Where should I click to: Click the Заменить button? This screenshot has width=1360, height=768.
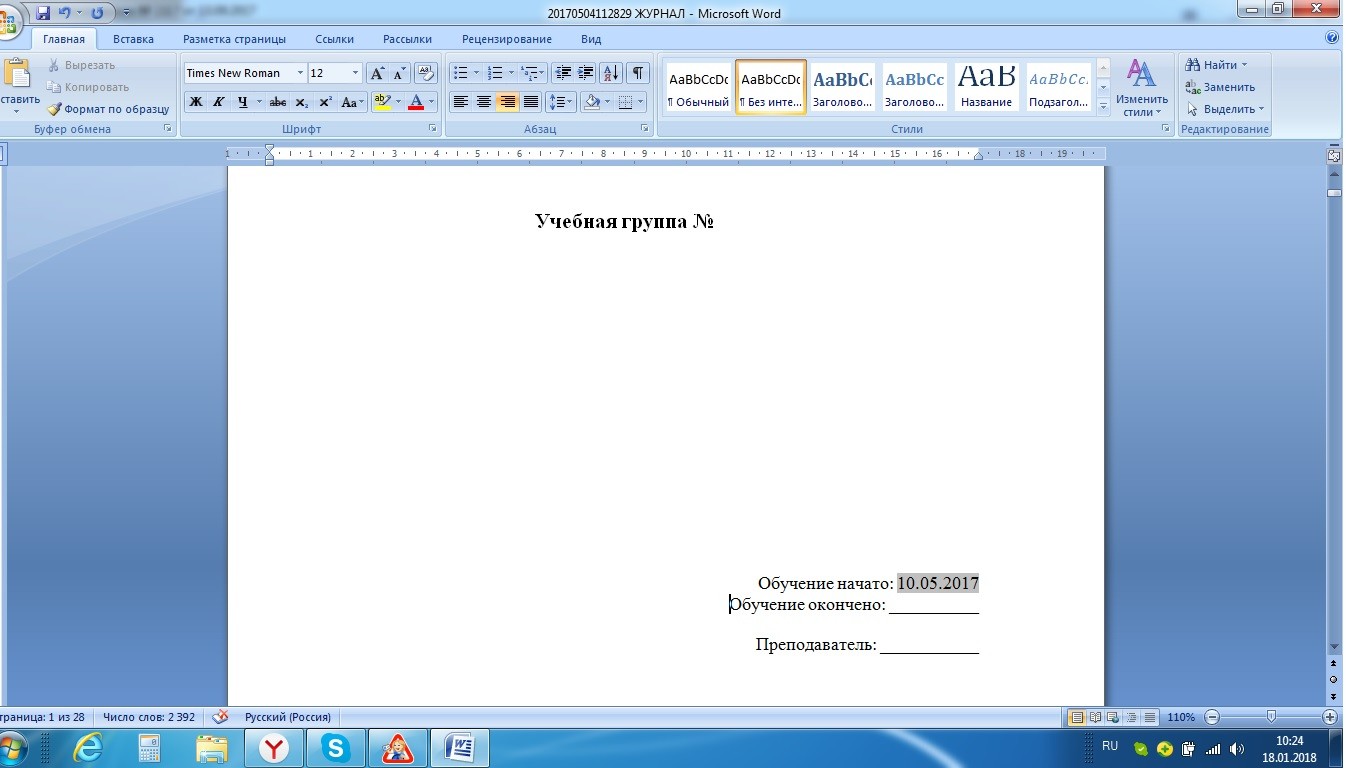pyautogui.click(x=1220, y=87)
